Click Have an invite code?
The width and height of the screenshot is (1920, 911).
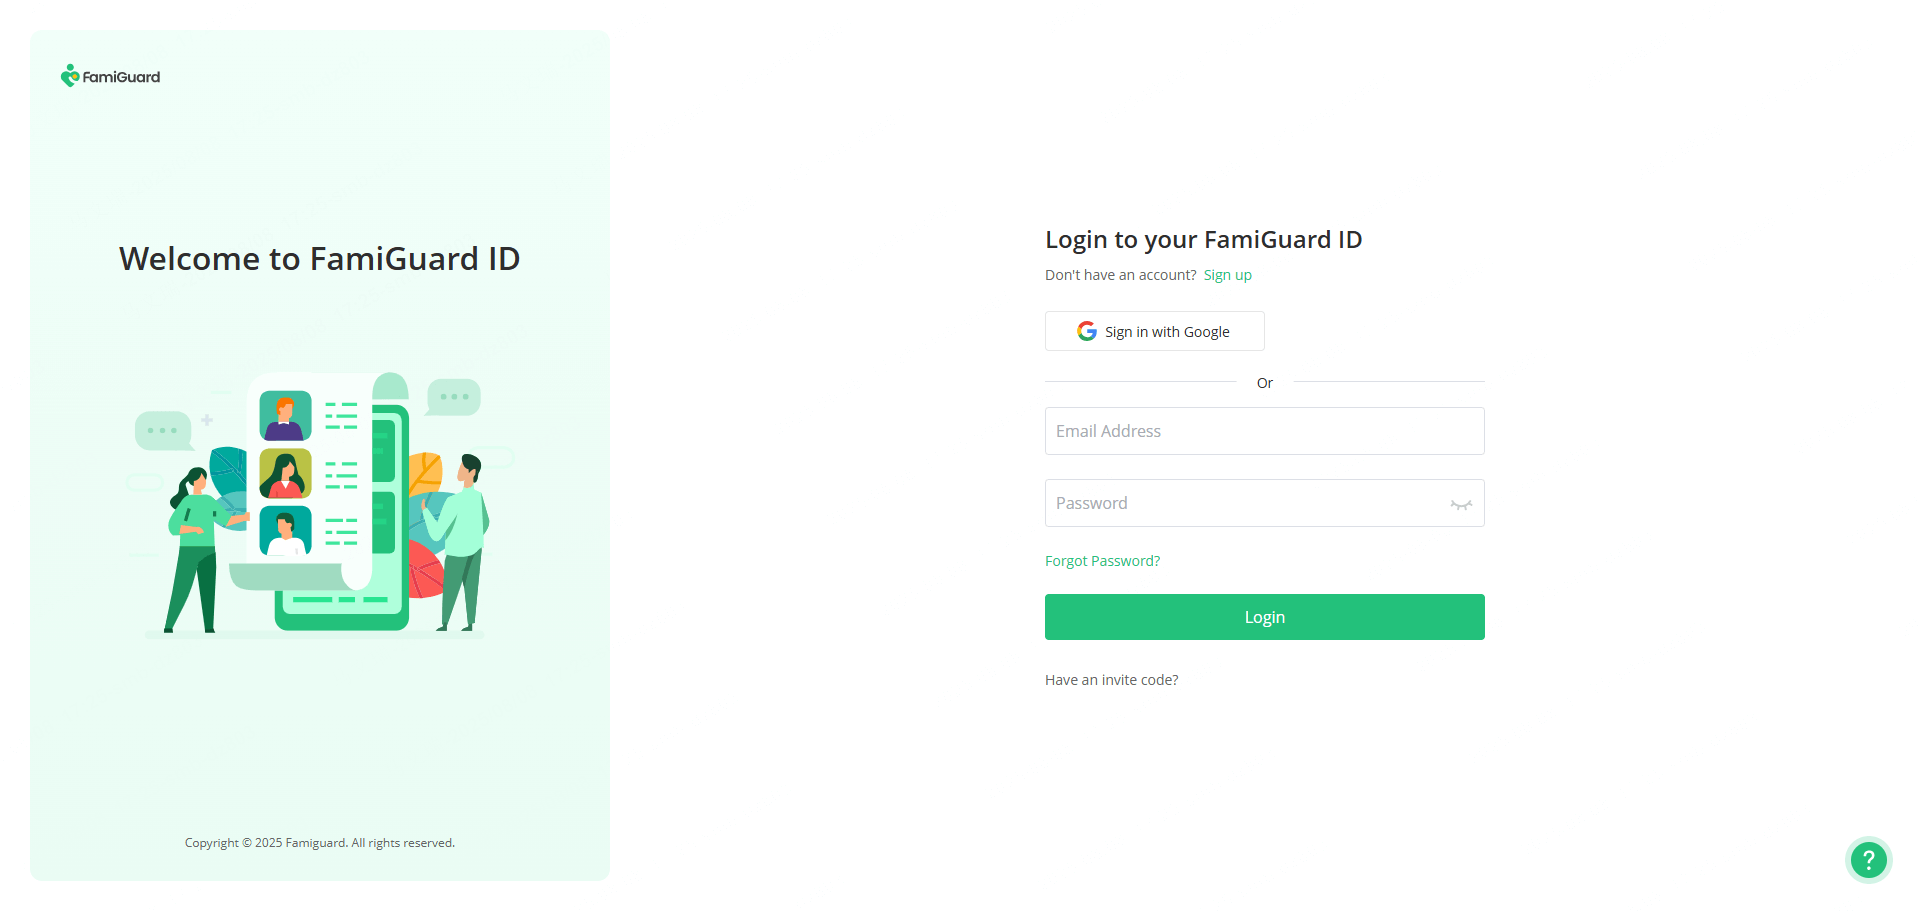[1111, 680]
